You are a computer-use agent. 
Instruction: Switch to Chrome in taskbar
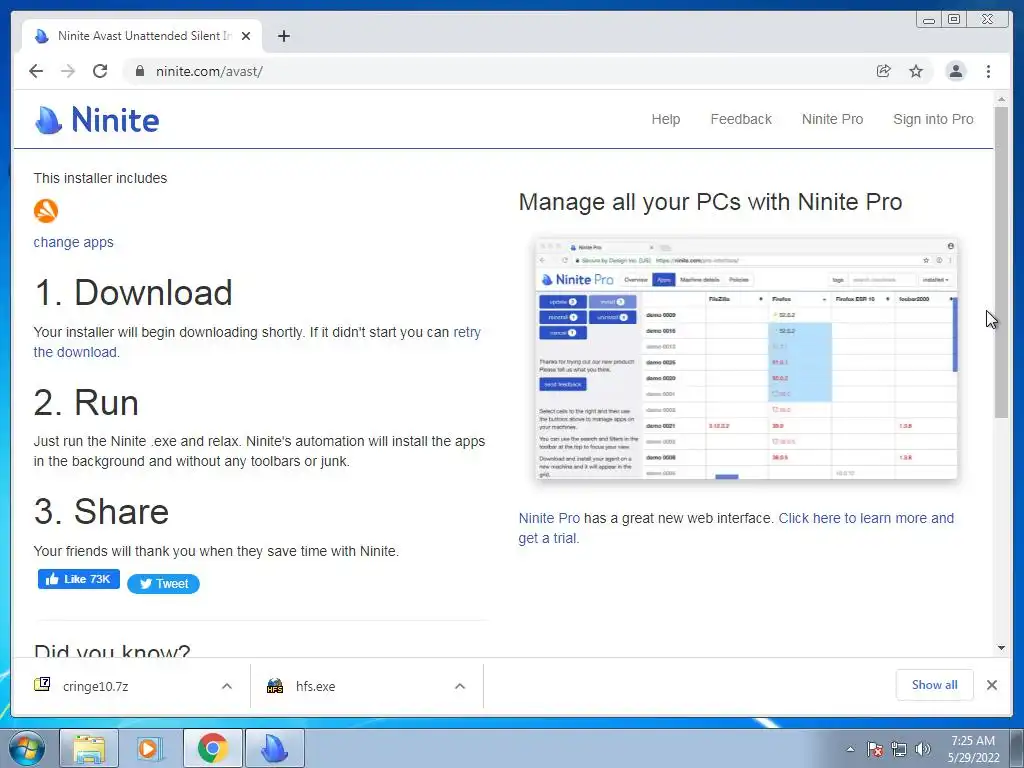click(x=212, y=749)
